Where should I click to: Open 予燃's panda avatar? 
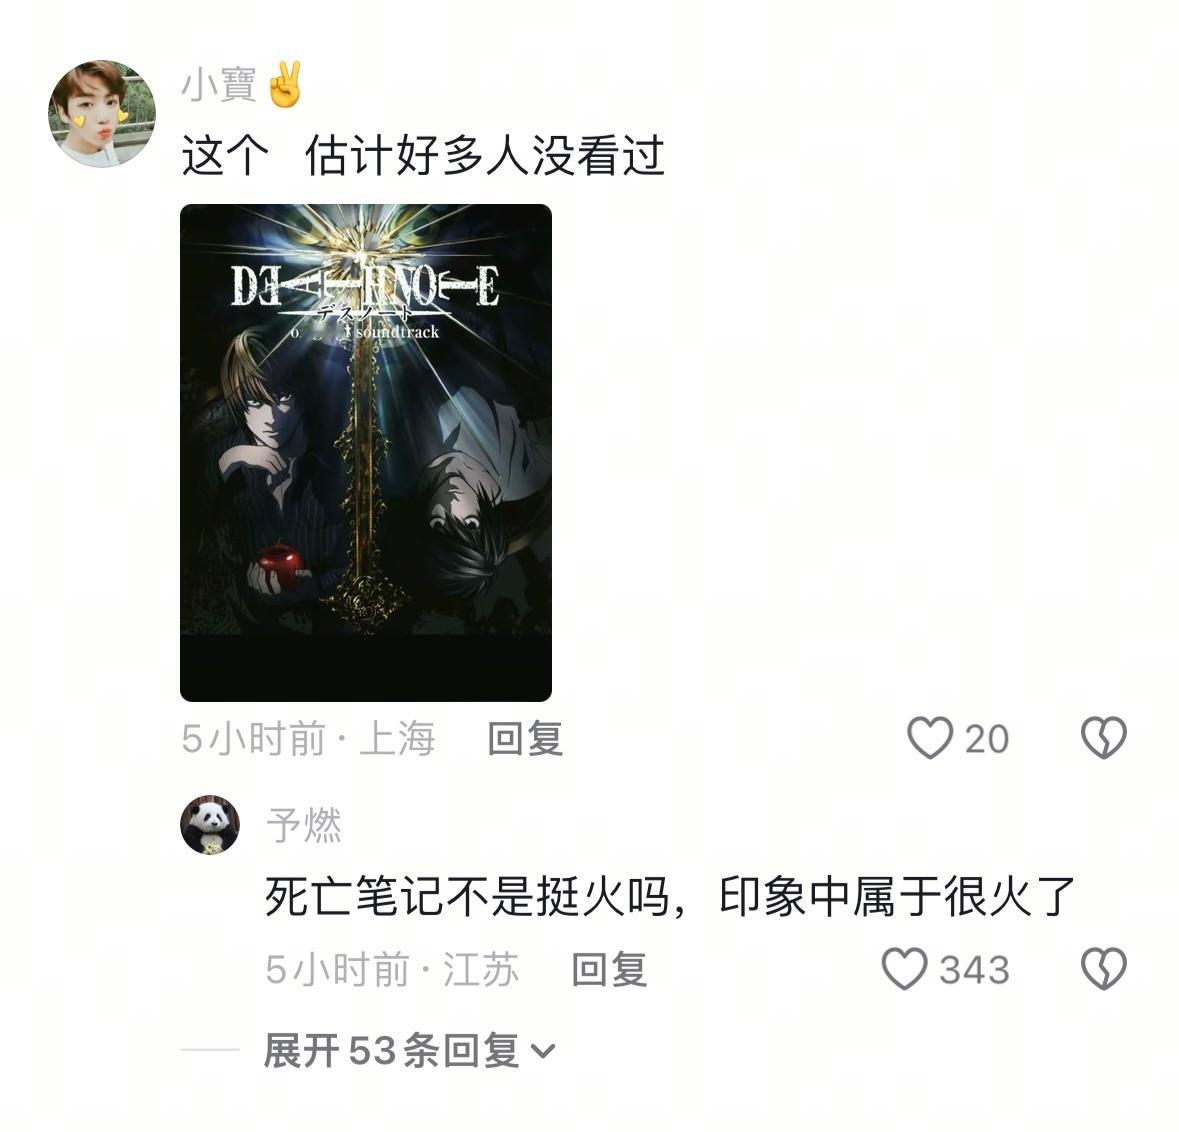(210, 824)
